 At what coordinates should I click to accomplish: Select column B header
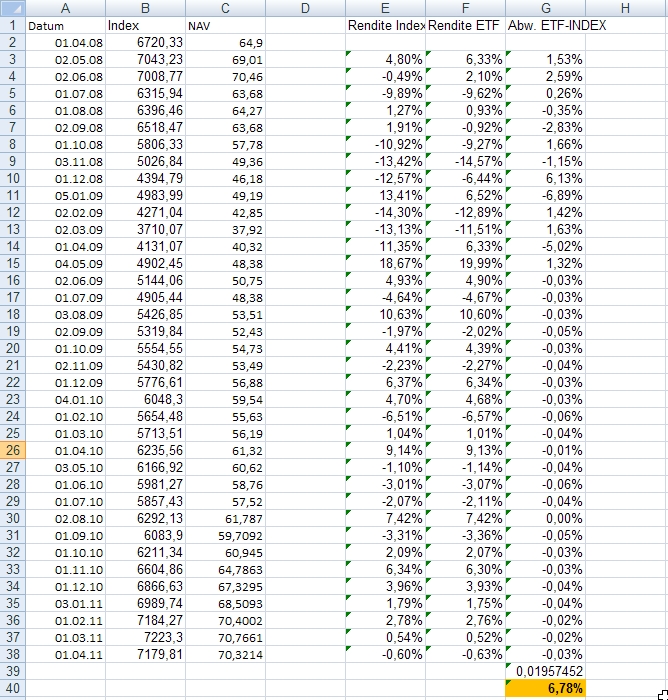146,8
